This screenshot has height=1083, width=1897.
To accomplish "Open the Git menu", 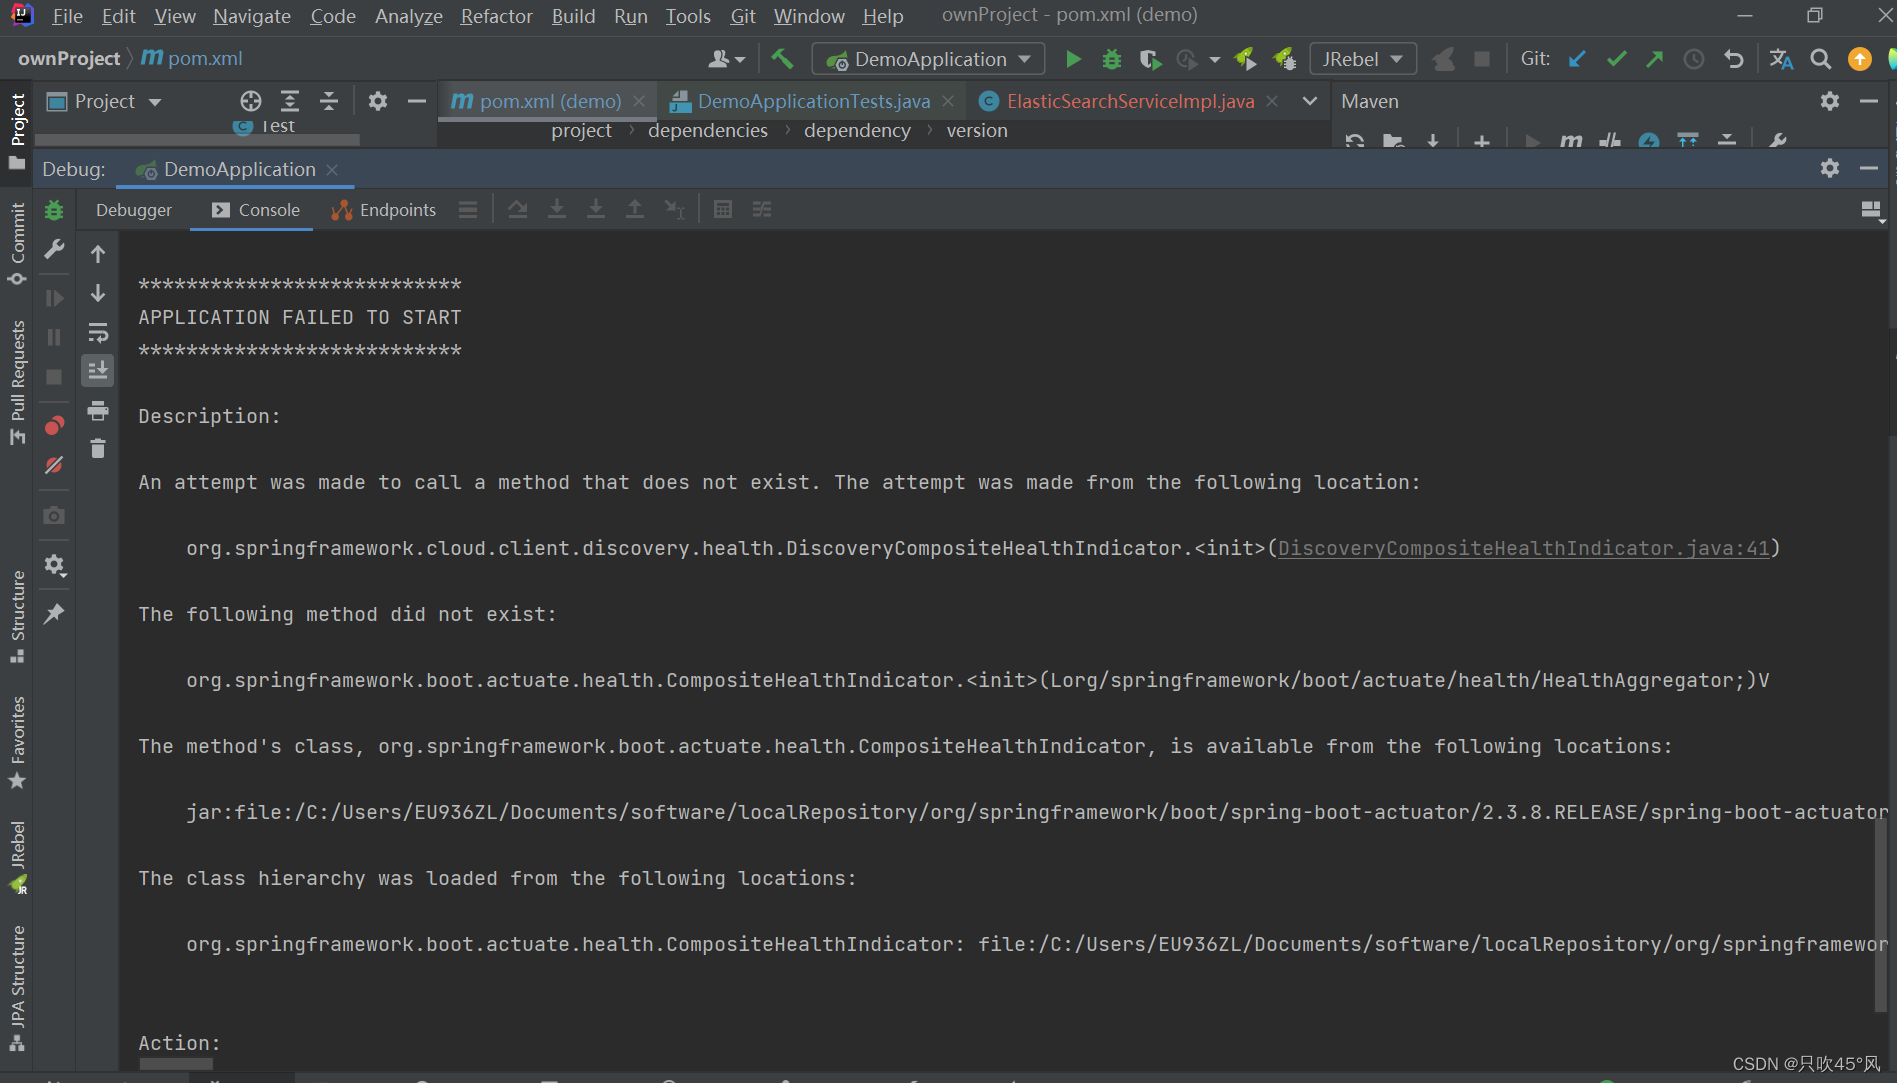I will [x=743, y=16].
